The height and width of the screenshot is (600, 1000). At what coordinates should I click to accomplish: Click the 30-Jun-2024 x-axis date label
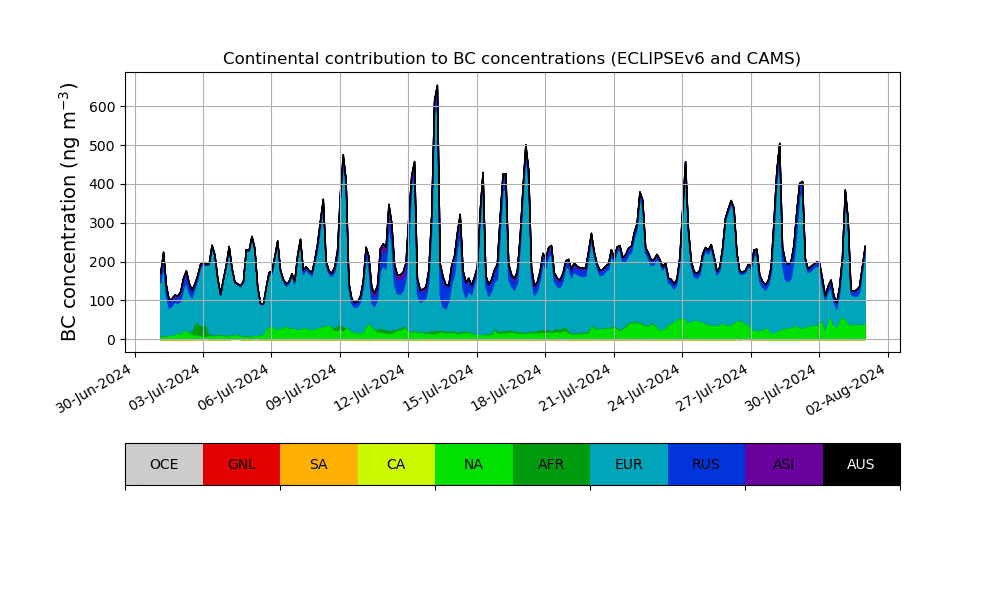(x=96, y=390)
